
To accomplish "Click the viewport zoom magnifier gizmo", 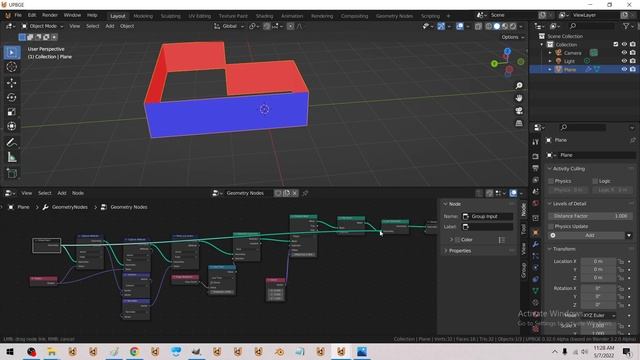I will 519,86.
